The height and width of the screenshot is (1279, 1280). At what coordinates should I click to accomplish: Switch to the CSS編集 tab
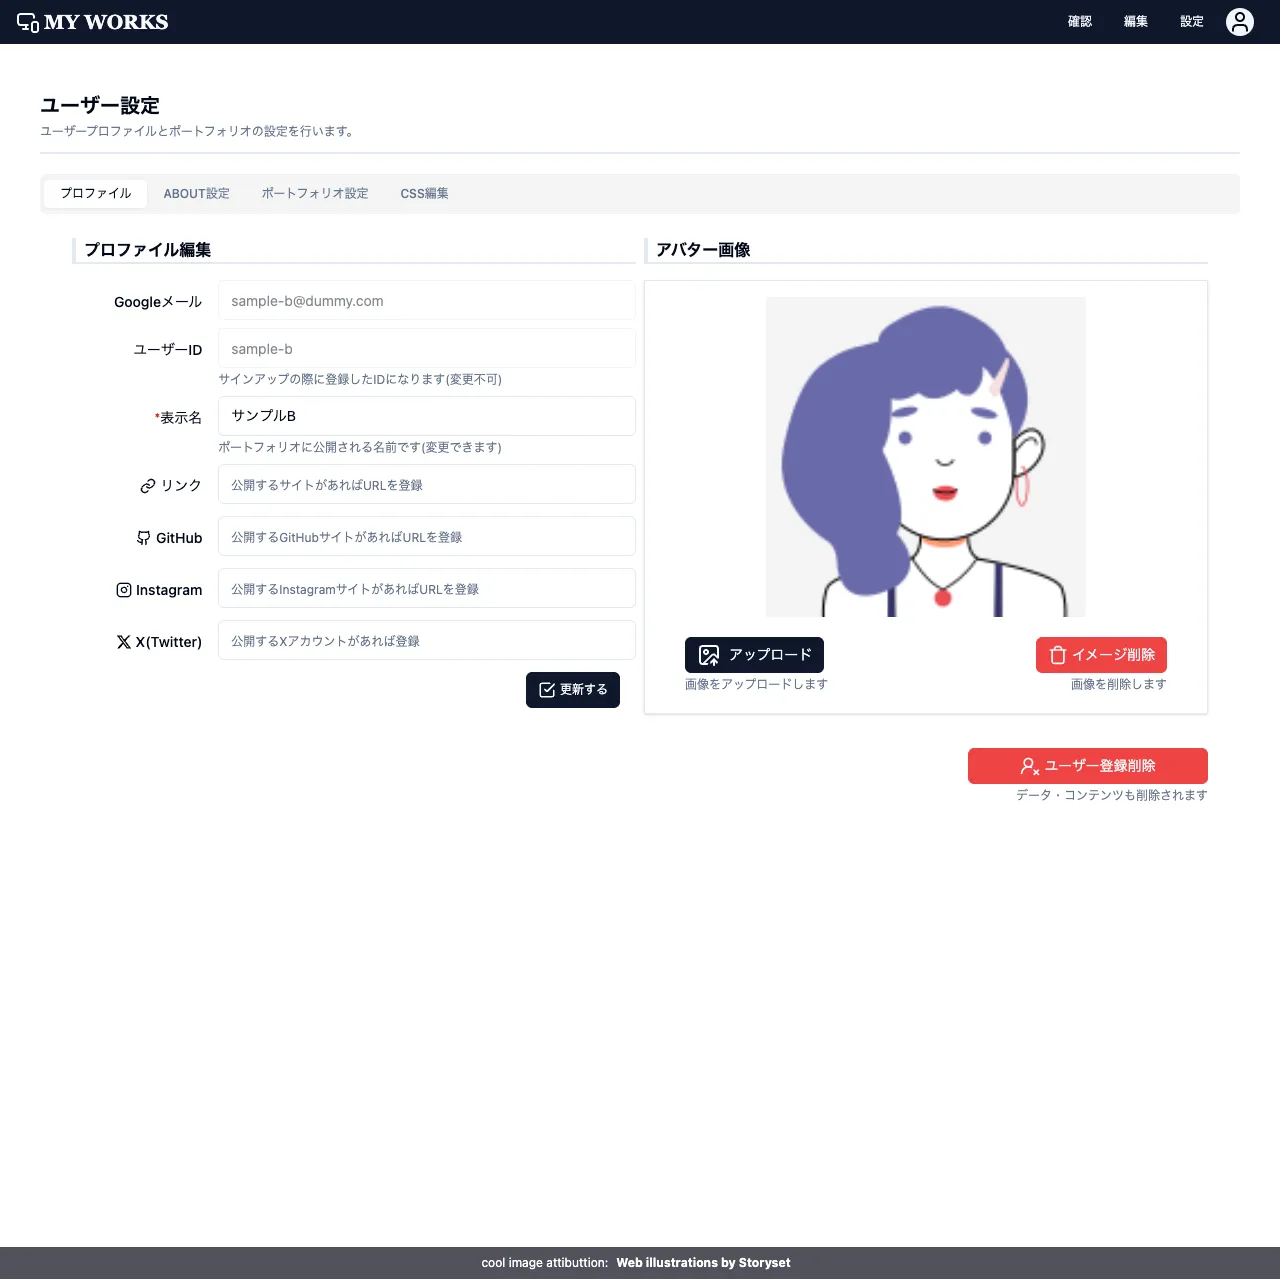[424, 193]
